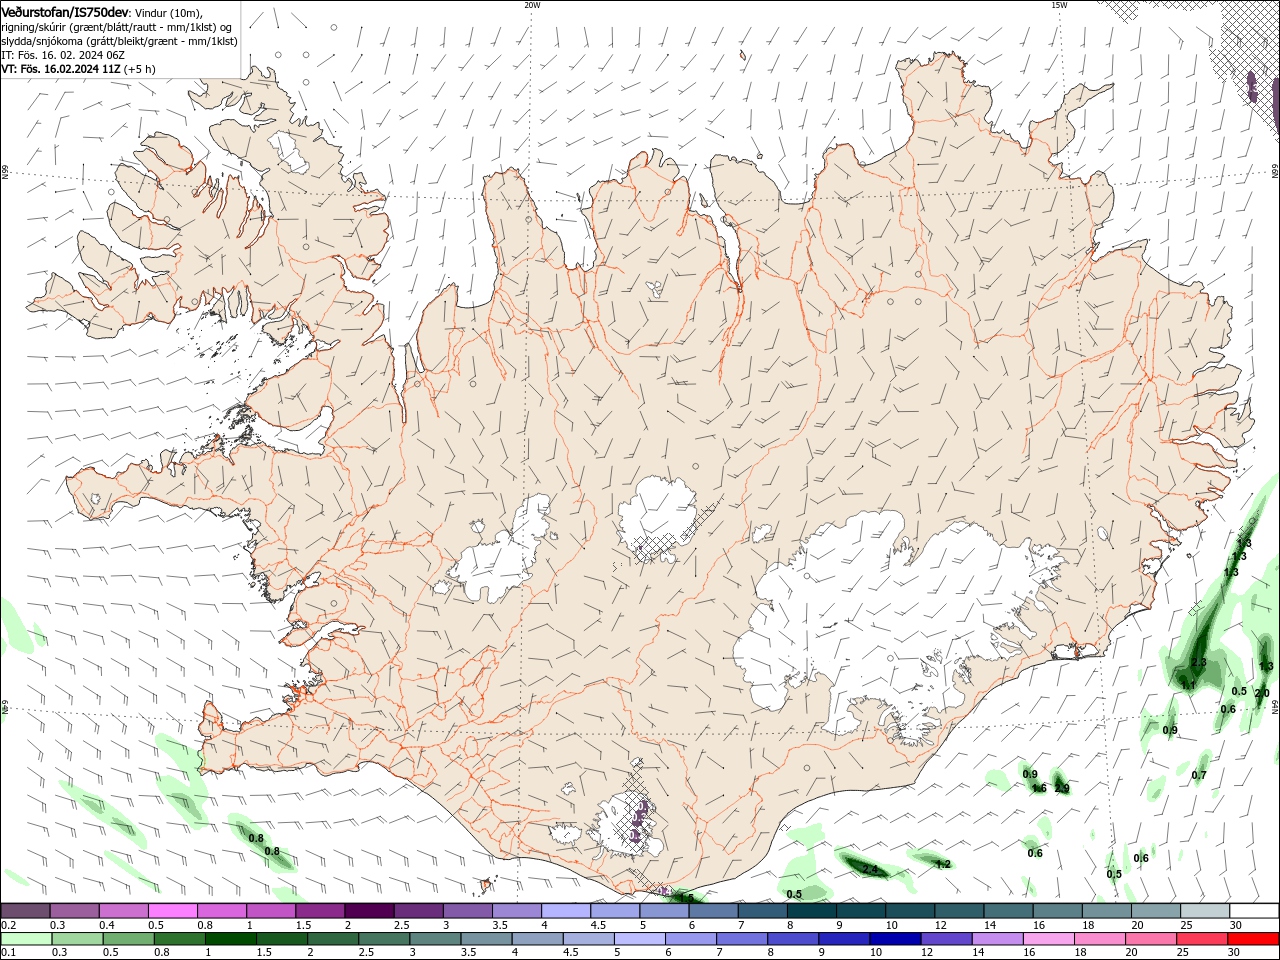1280x960 pixels.
Task: Click the 0.7 precipitation value in the southeast
Action: click(x=1199, y=775)
